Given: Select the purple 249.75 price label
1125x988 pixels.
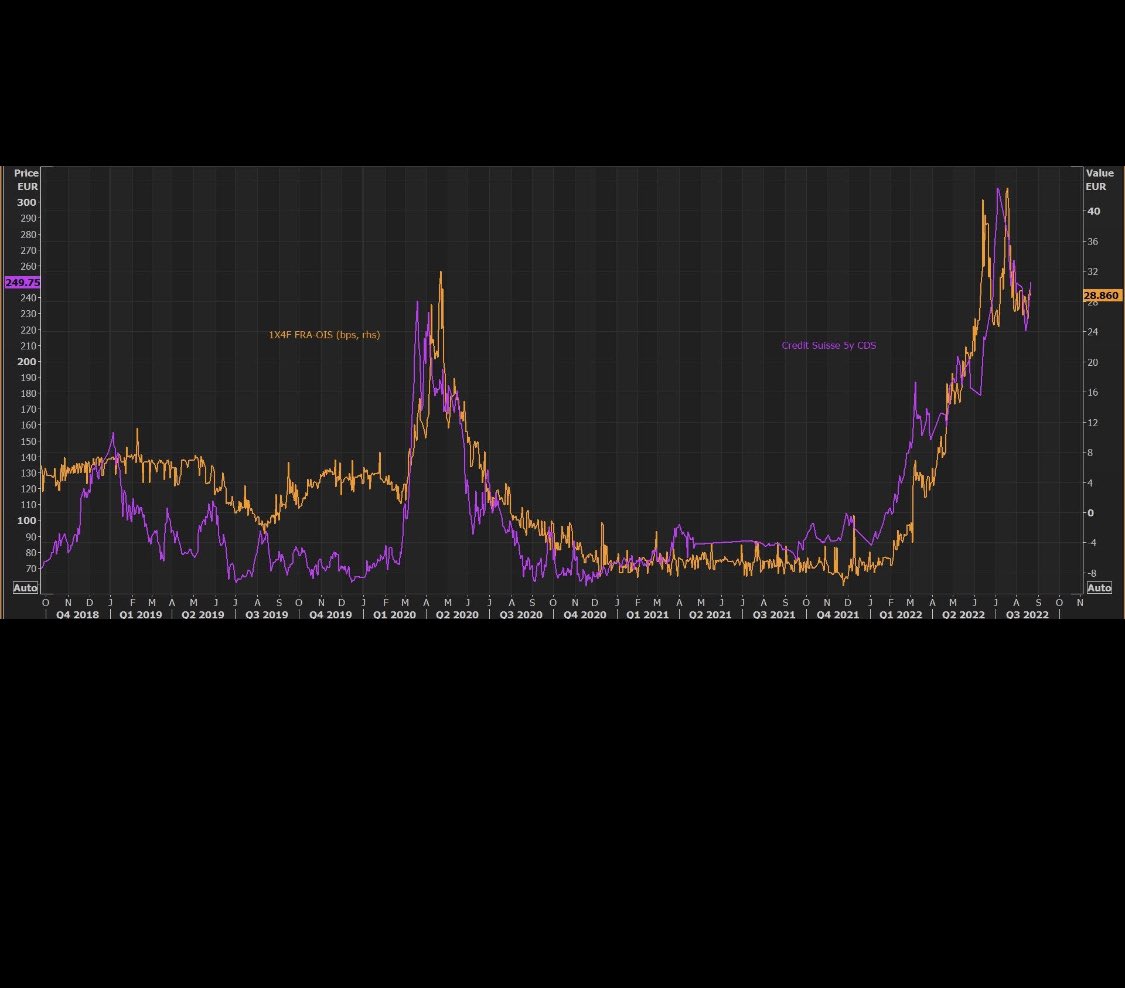Looking at the screenshot, I should click(x=22, y=282).
